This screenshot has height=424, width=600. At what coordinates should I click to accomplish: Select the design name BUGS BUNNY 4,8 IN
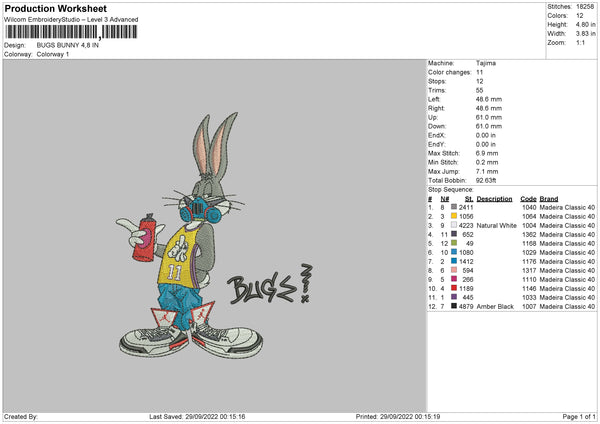tap(68, 45)
